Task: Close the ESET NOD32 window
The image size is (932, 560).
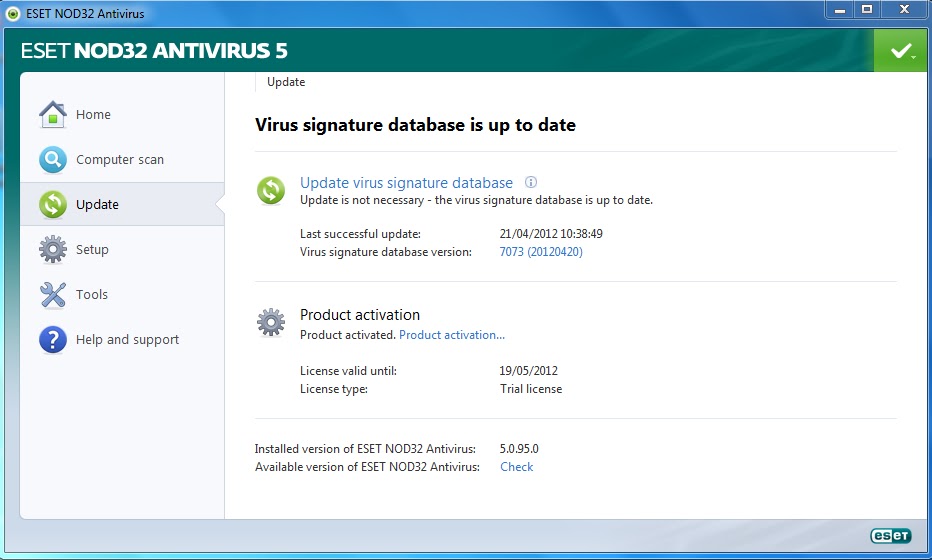Action: tap(904, 10)
